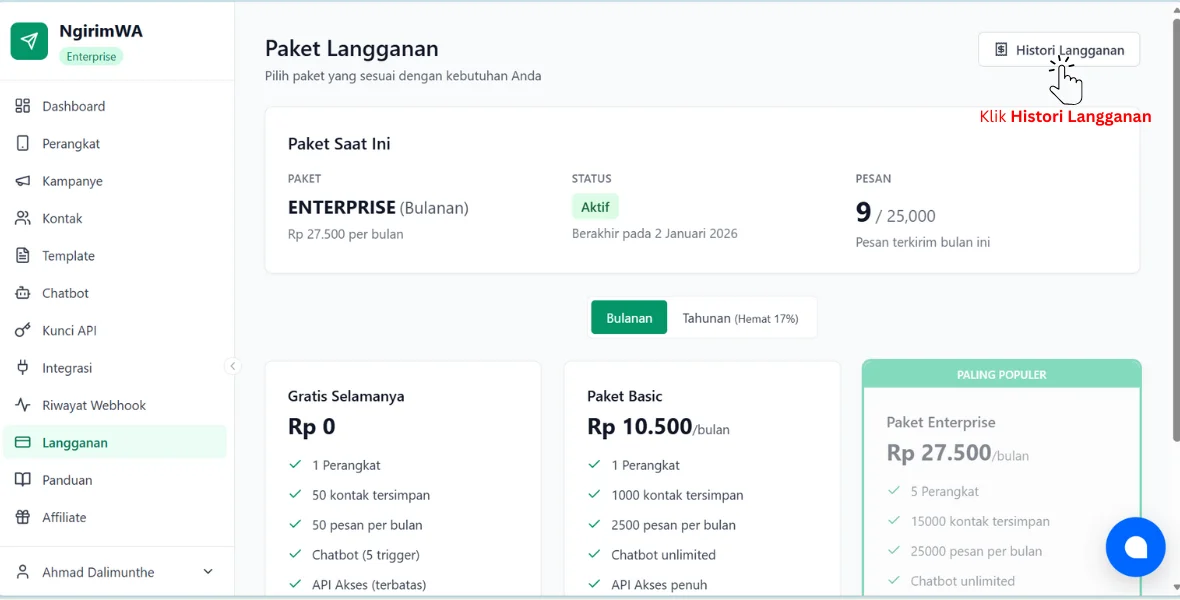
Task: Select the Langganan menu item
Action: coord(115,443)
